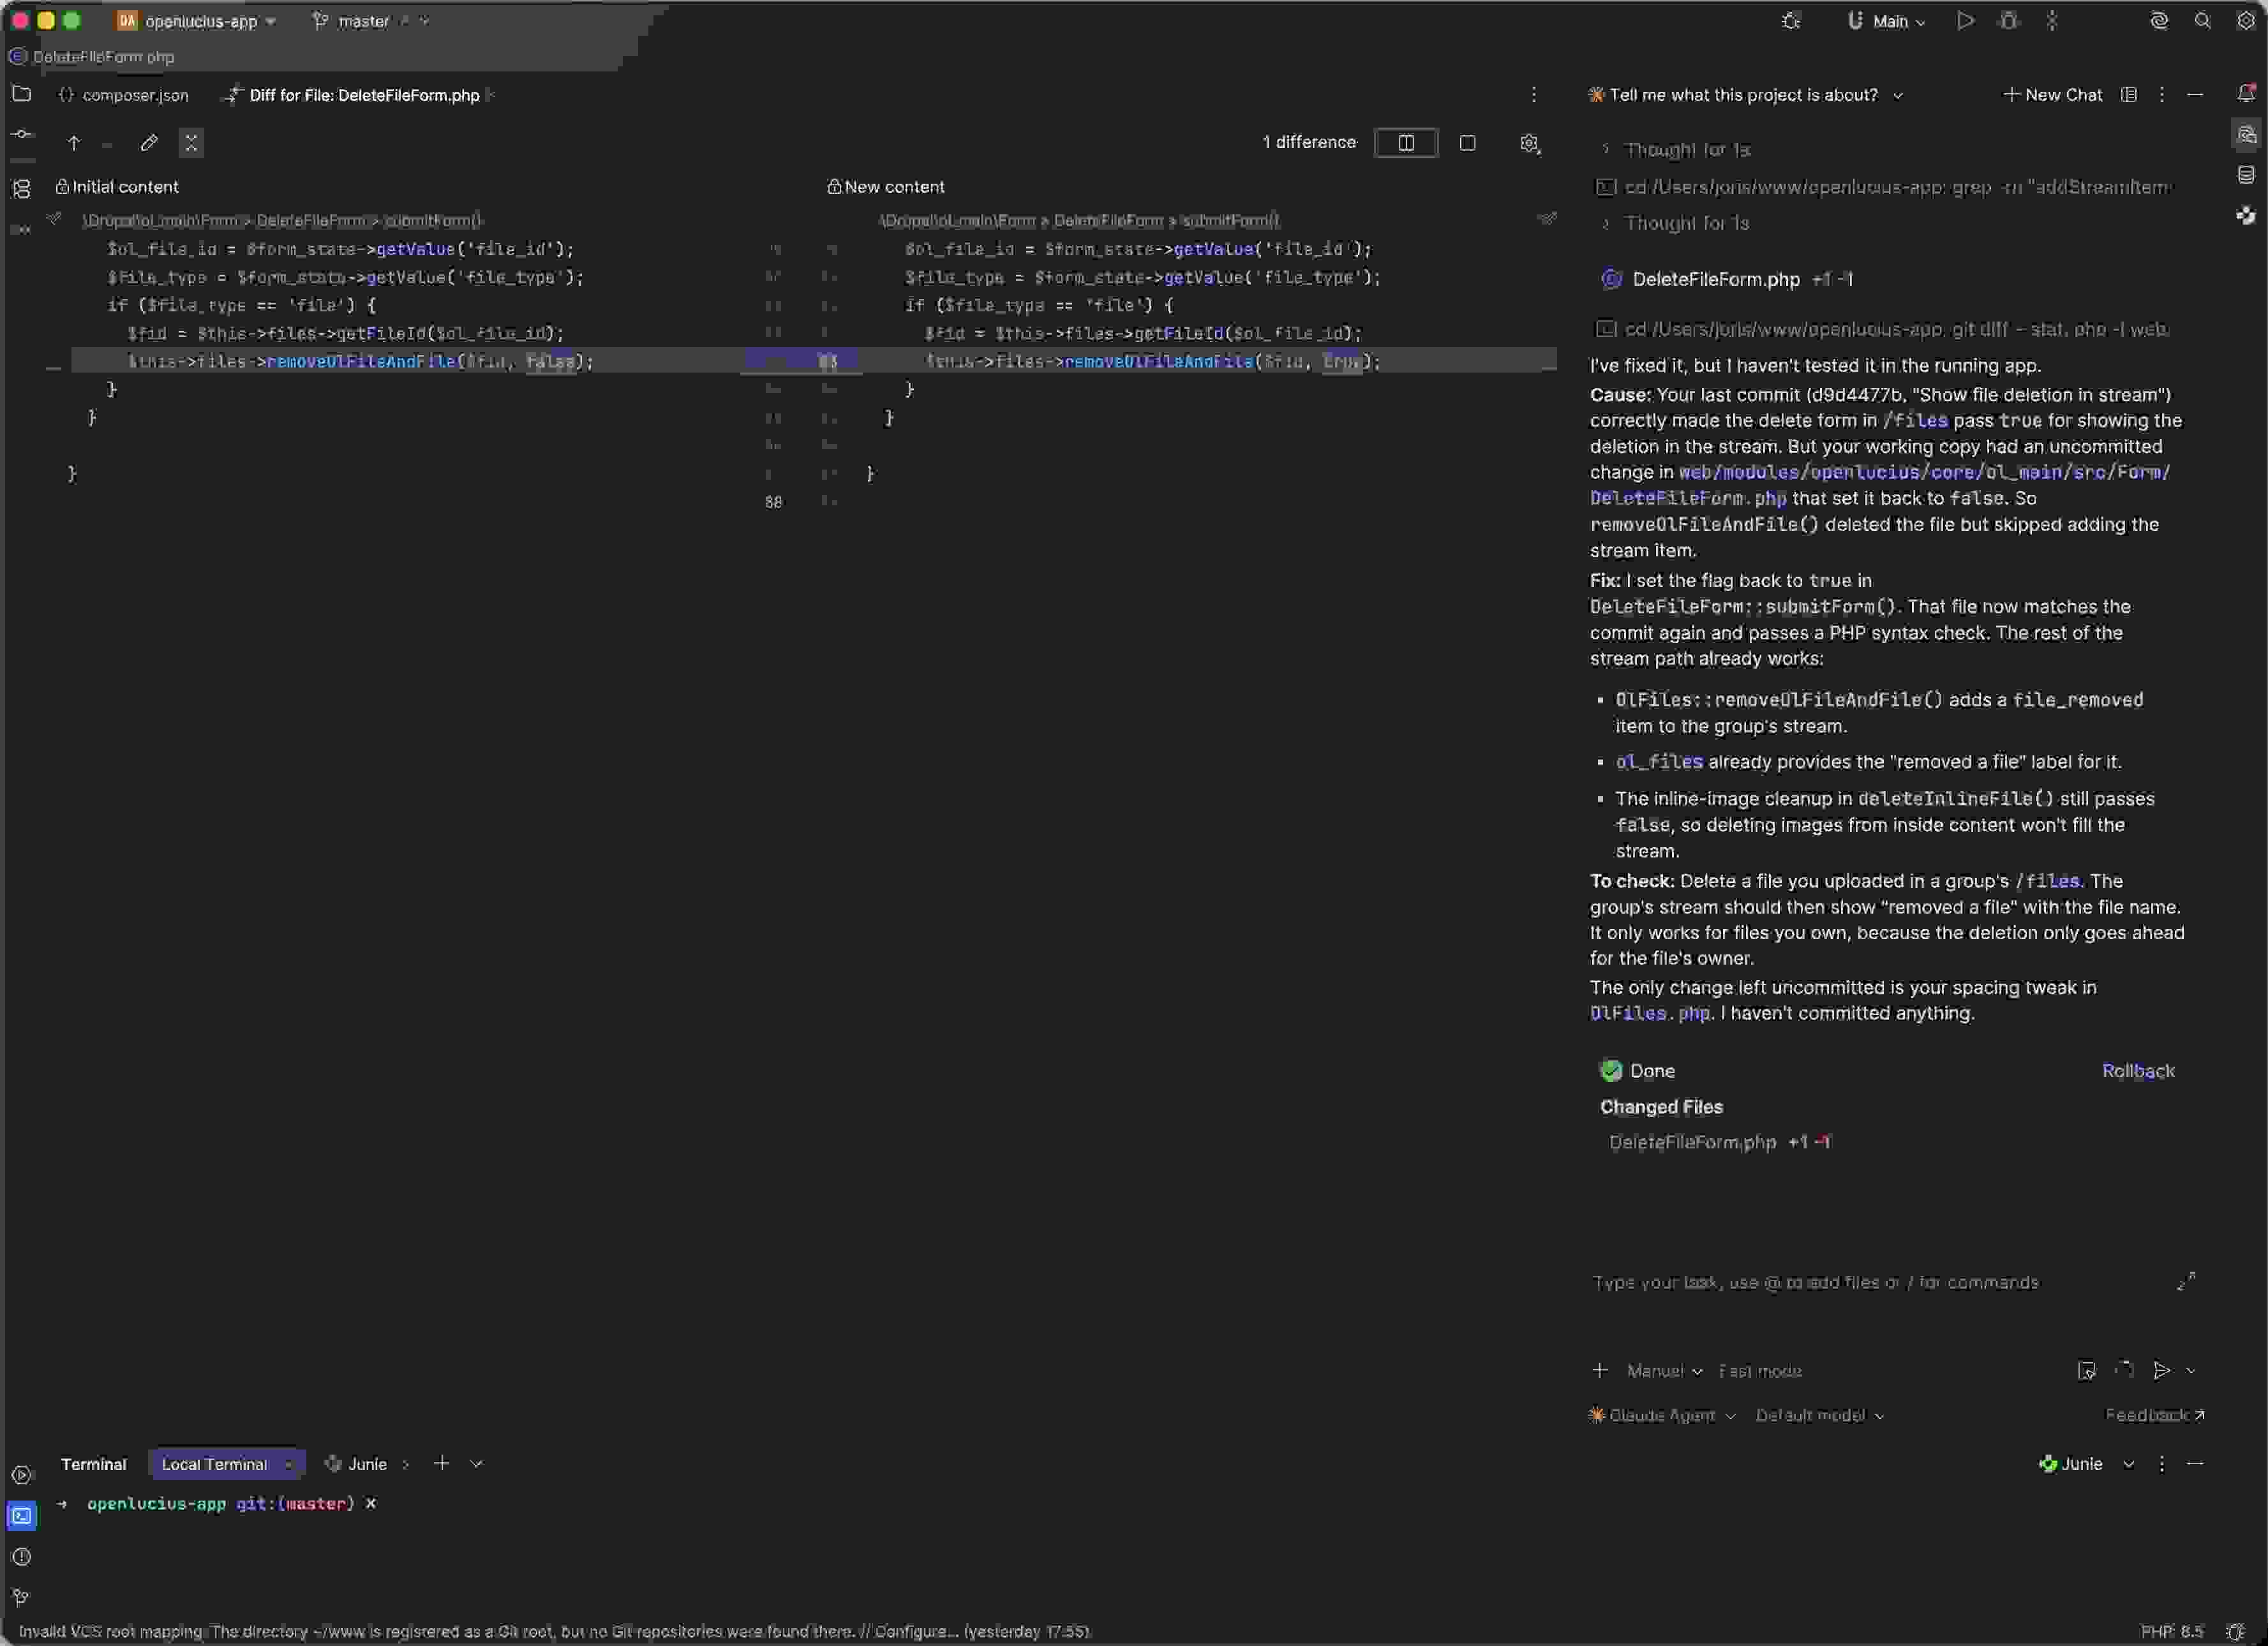Expand the chat title dropdown

(x=1898, y=95)
